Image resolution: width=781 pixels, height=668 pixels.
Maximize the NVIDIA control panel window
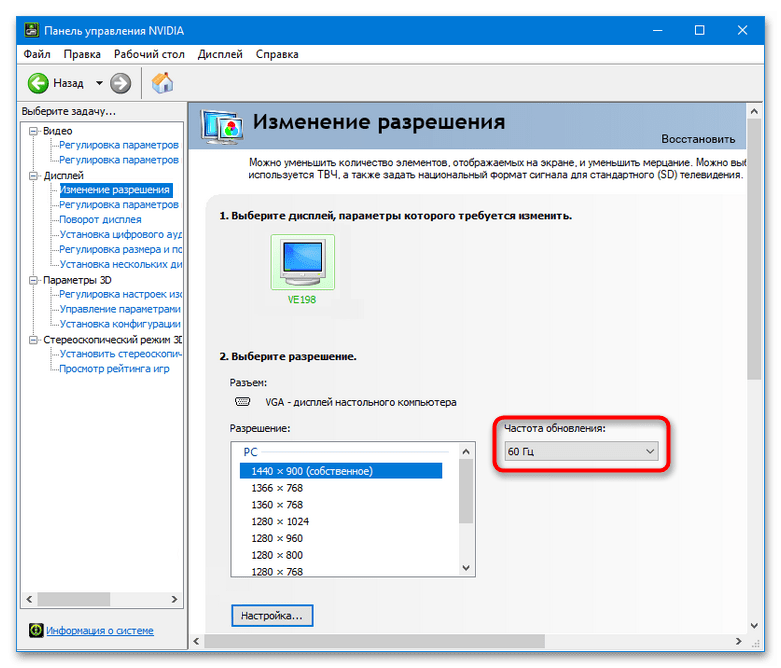coord(699,30)
